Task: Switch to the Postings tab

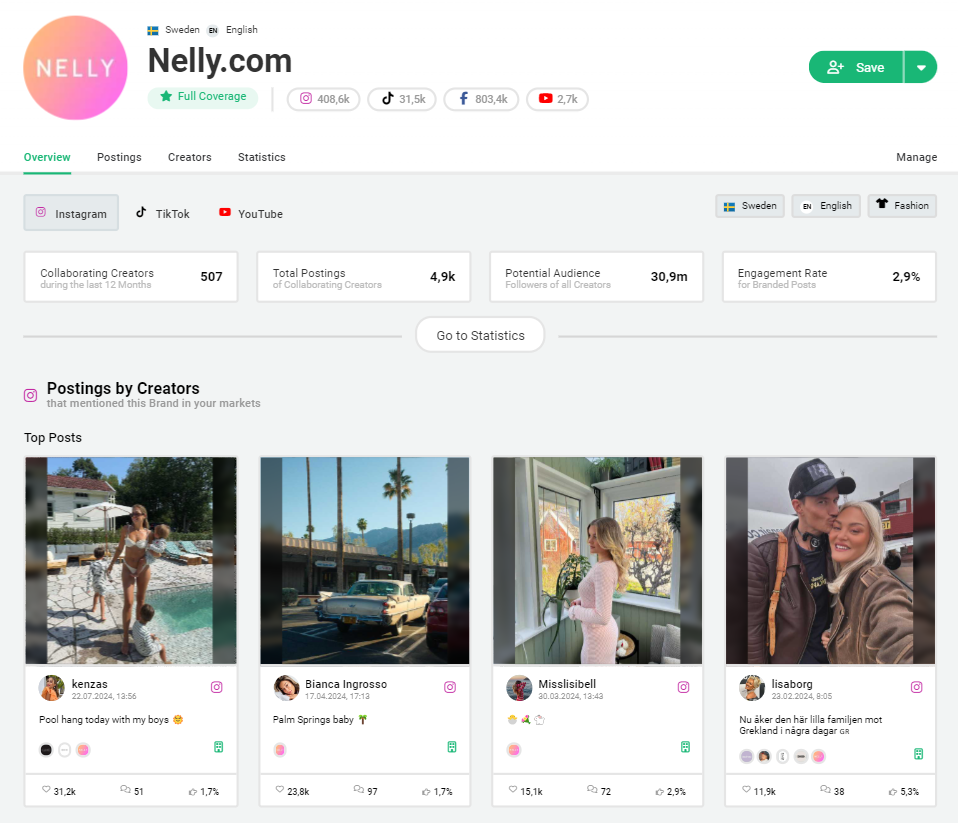Action: 119,157
